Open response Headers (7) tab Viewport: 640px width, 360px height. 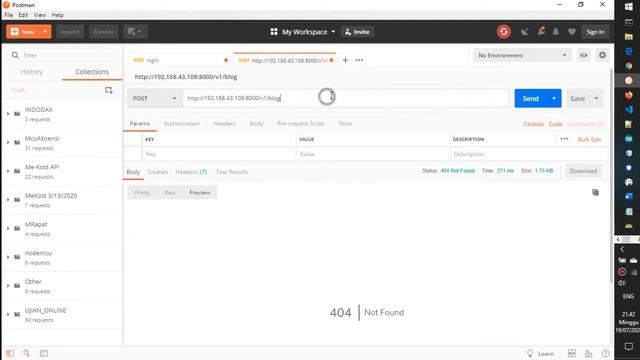point(191,172)
